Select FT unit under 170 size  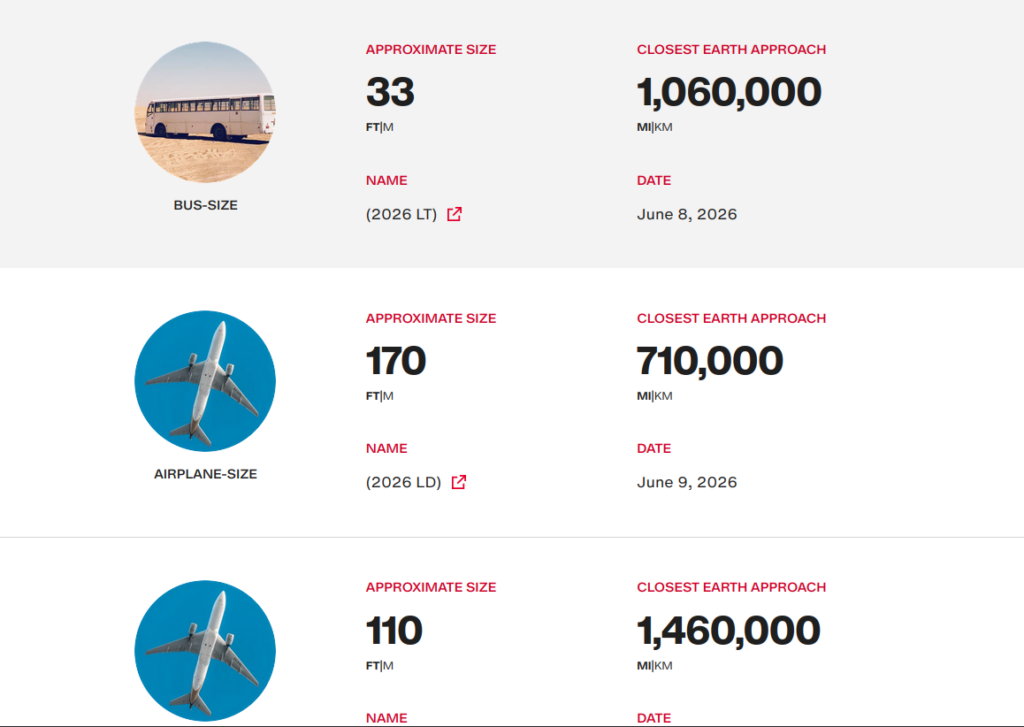tap(372, 396)
